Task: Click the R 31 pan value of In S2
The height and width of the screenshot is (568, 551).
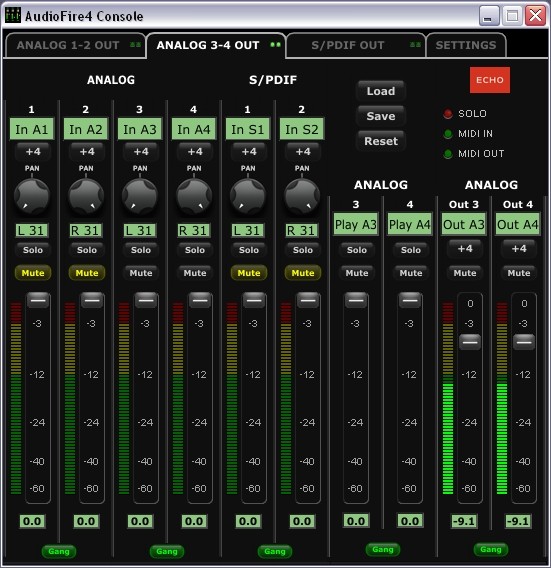Action: click(x=301, y=230)
